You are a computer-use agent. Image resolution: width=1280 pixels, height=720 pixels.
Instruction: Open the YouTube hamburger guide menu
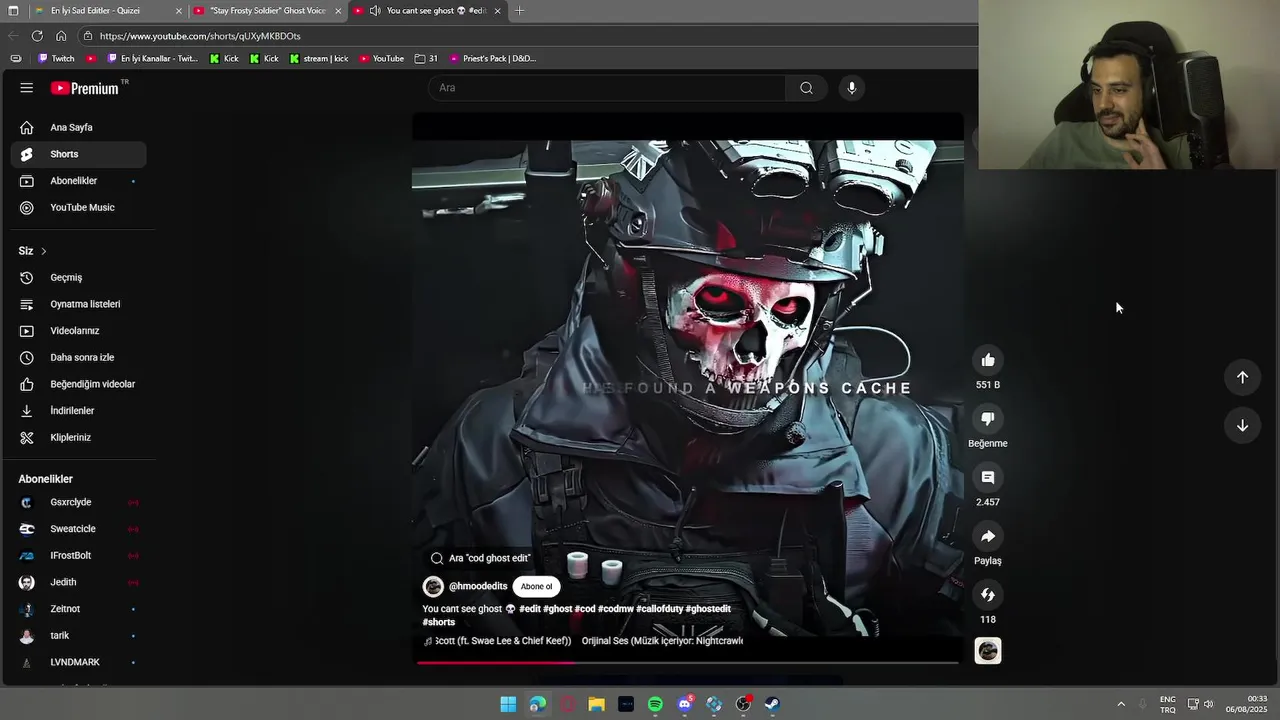pyautogui.click(x=27, y=88)
